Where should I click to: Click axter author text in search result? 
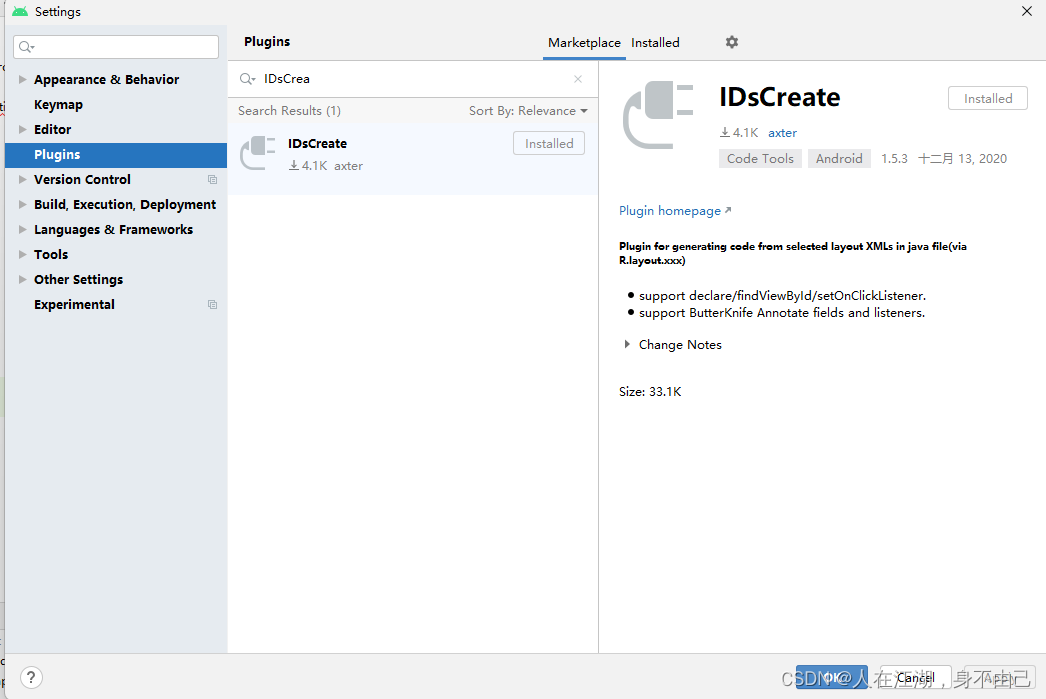(348, 166)
